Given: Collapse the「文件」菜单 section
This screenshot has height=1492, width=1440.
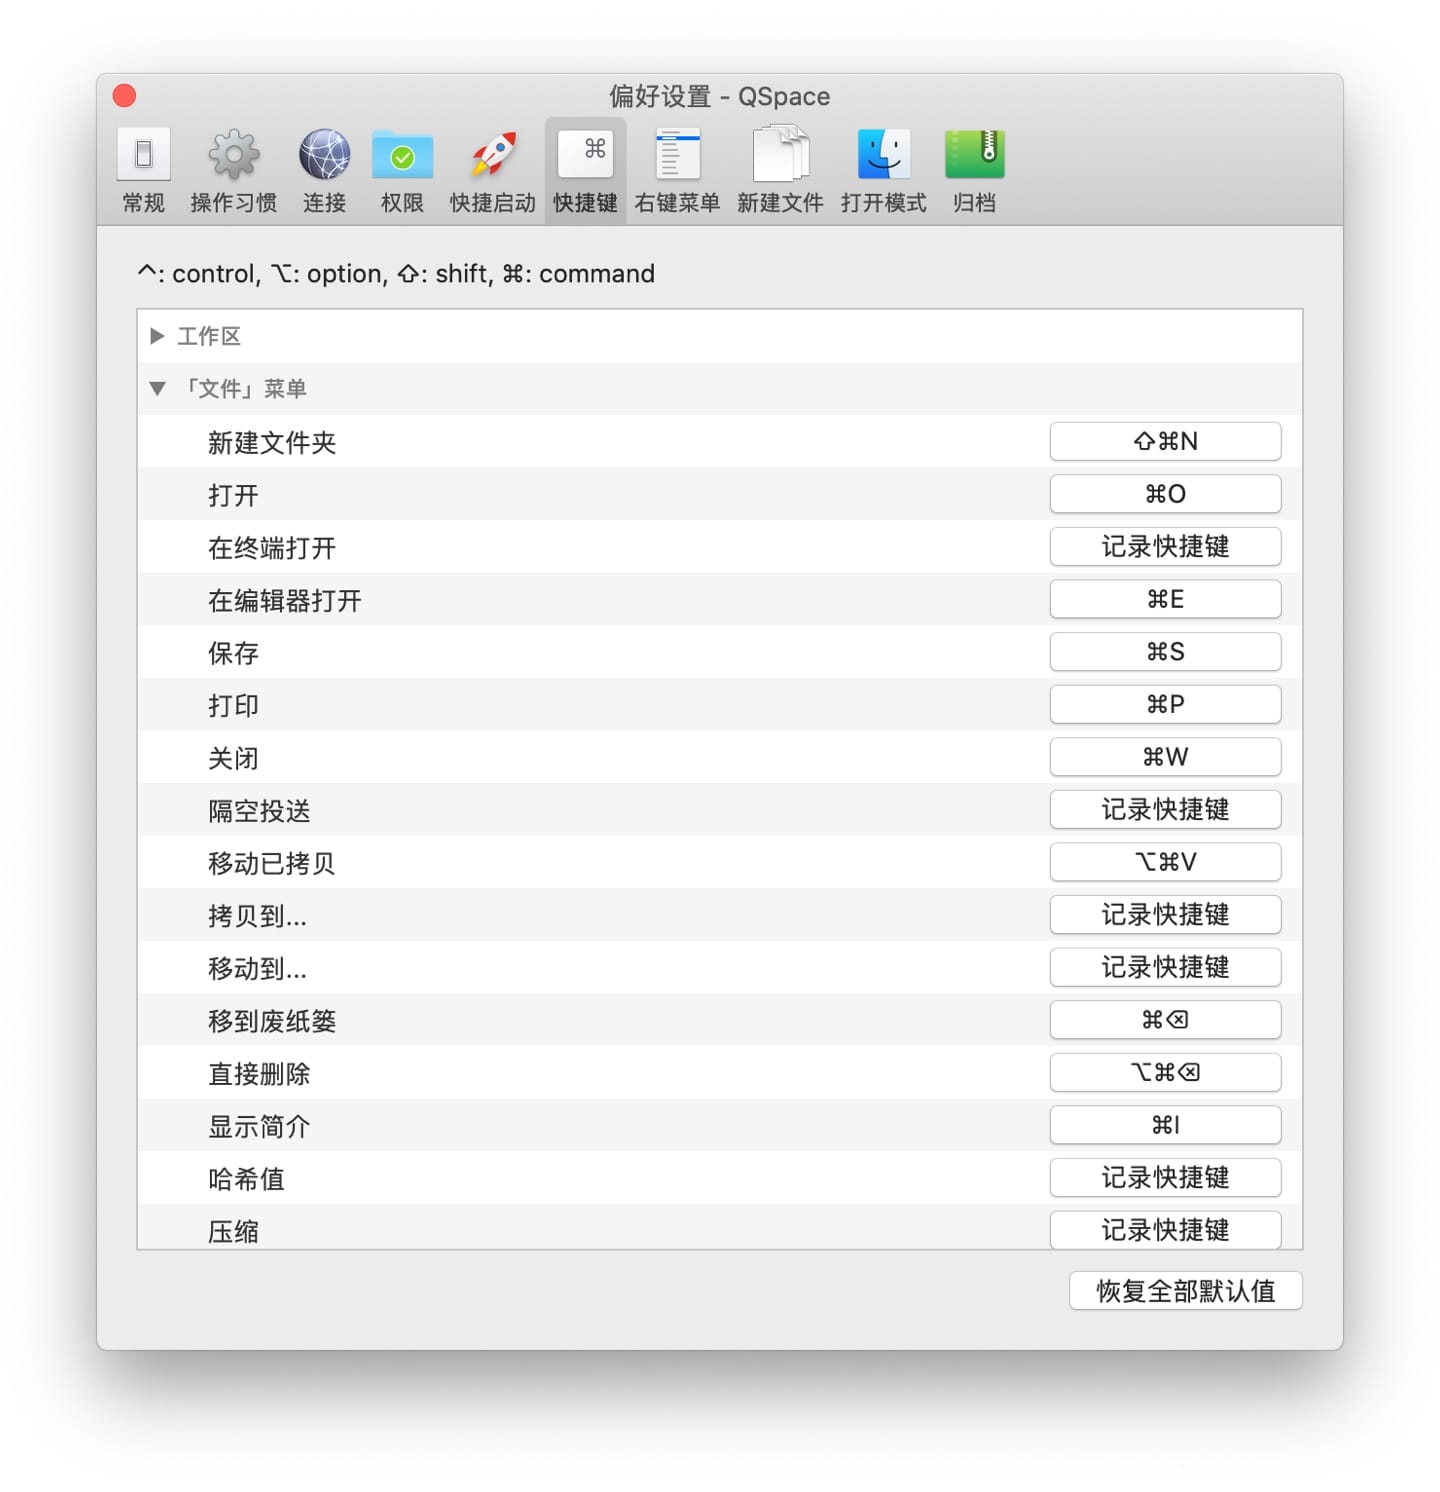Looking at the screenshot, I should (157, 389).
